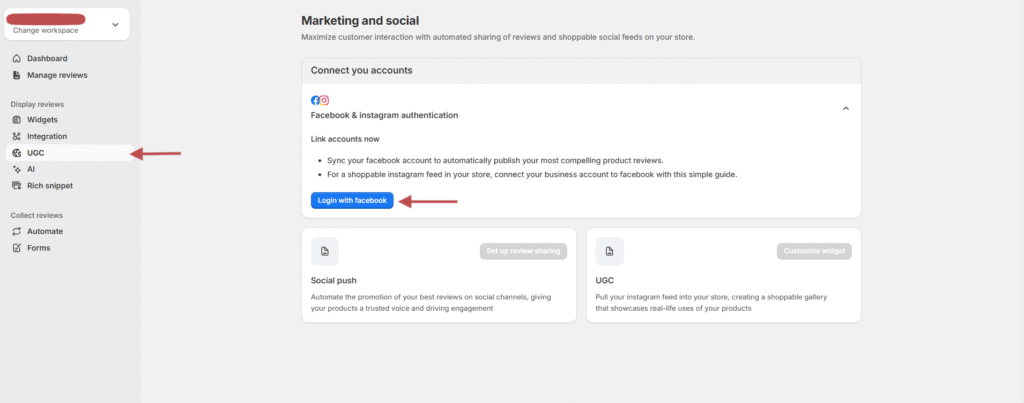Click the Manage reviews document icon
The image size is (1024, 403).
[x=16, y=75]
